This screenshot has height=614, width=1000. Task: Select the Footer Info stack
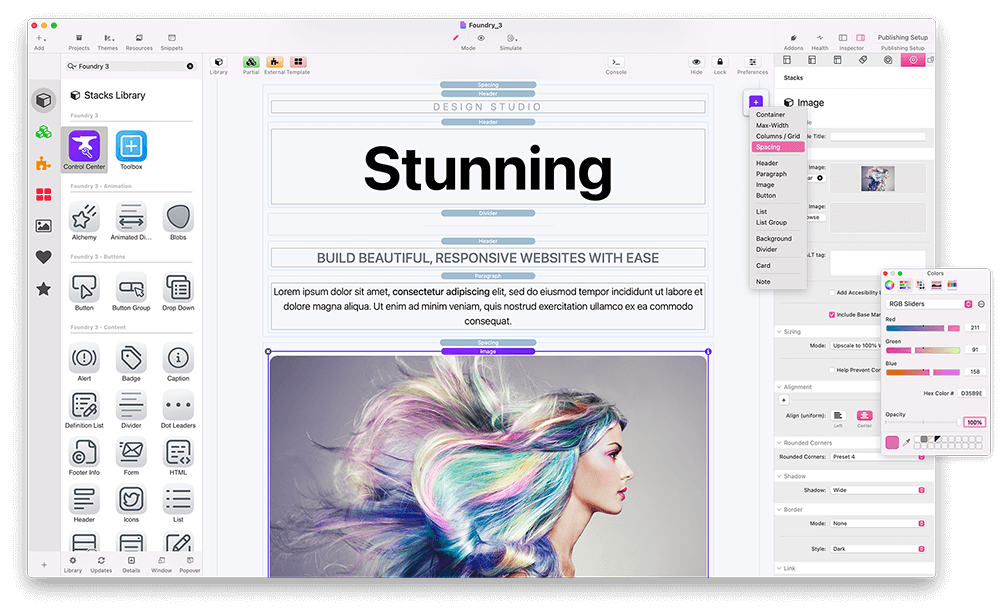coord(84,456)
